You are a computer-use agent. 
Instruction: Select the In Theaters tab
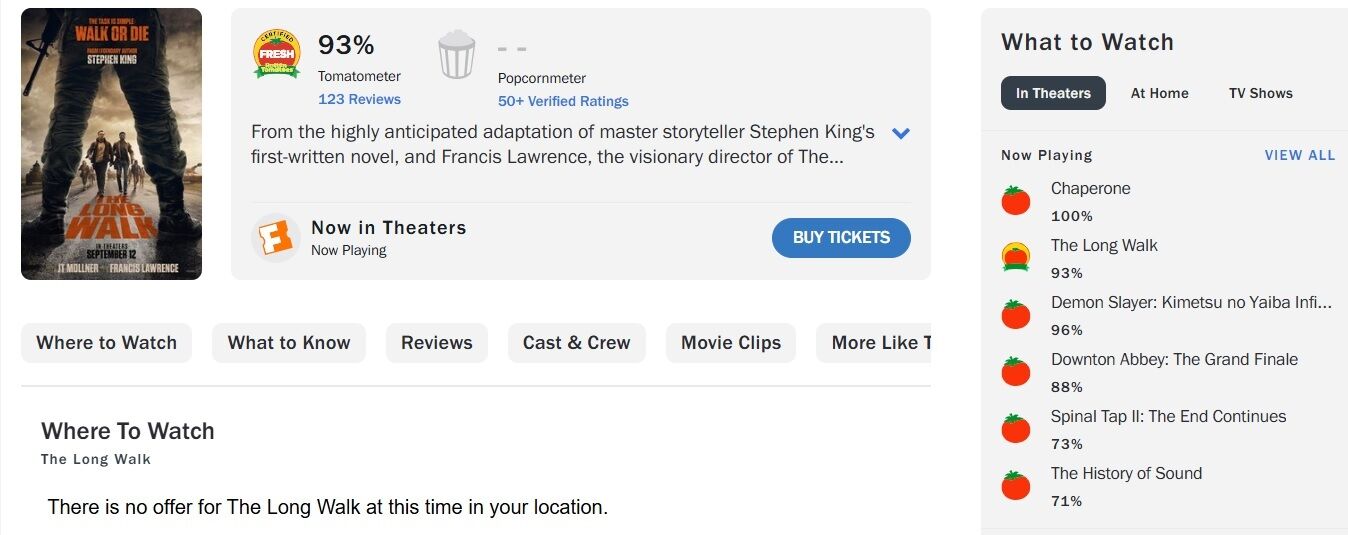(1053, 93)
